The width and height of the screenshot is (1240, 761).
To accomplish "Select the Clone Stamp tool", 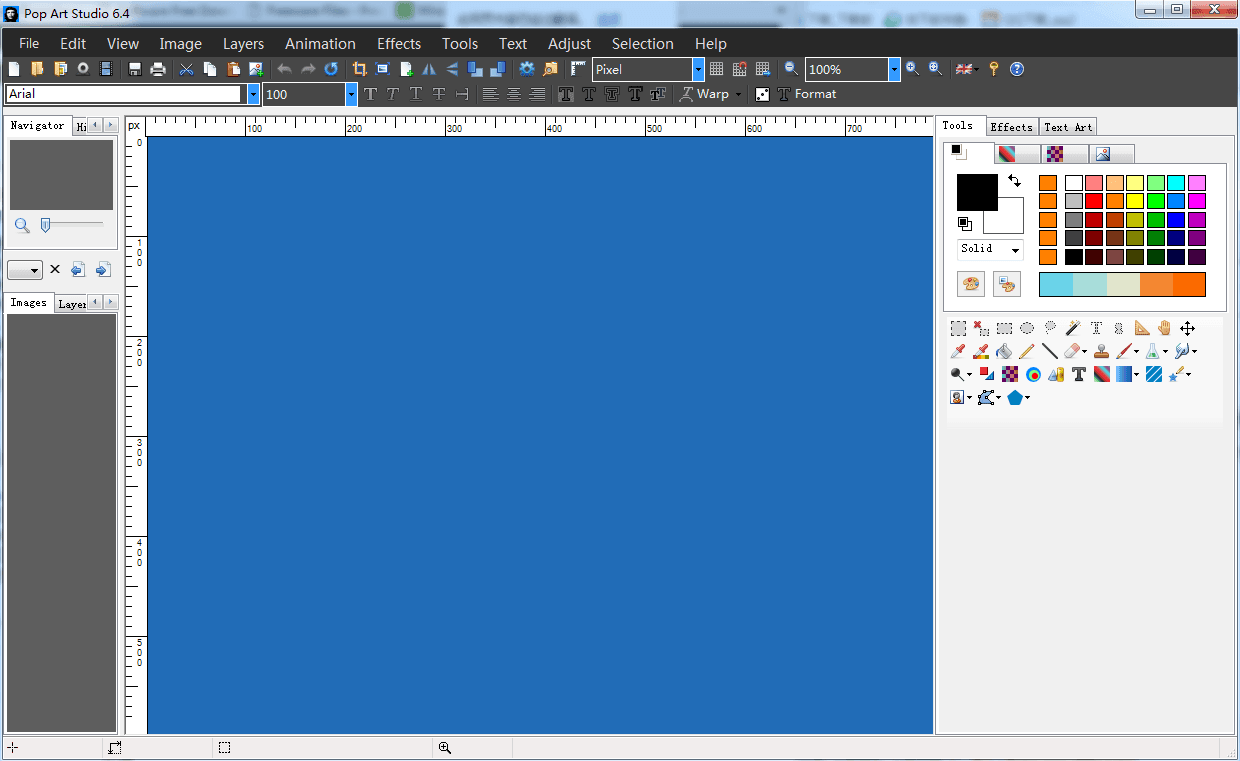I will 1101,351.
